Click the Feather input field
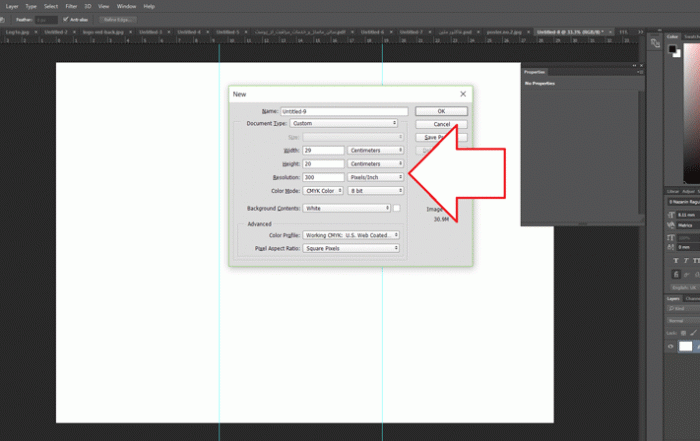 (46, 20)
